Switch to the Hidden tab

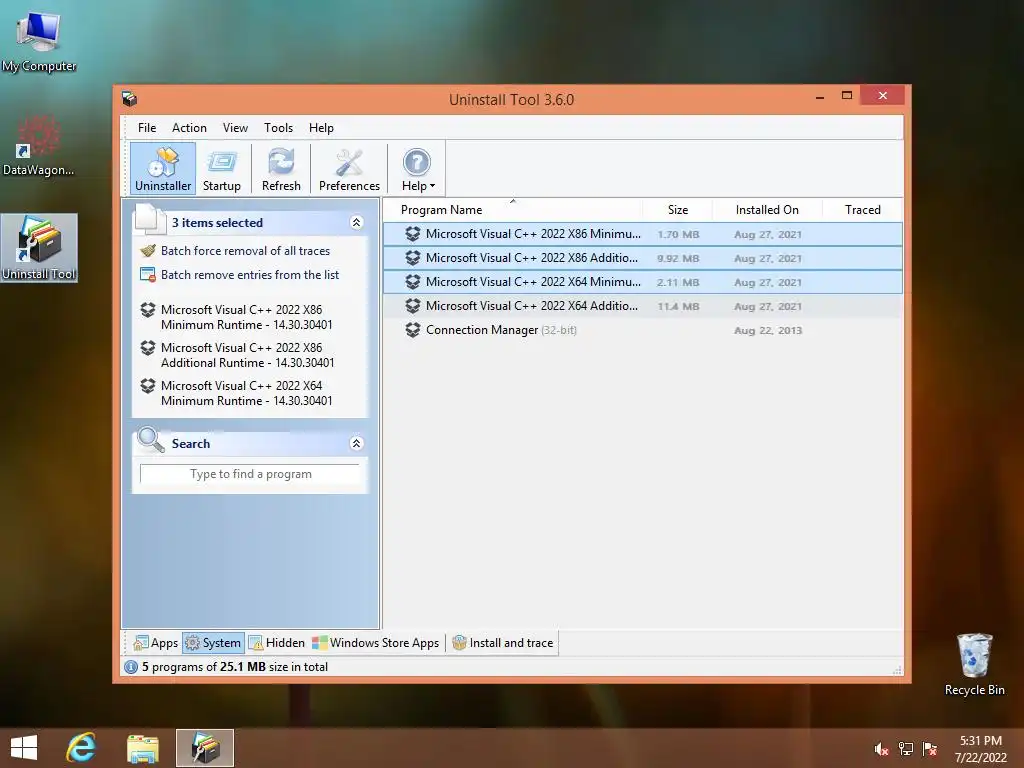click(277, 643)
